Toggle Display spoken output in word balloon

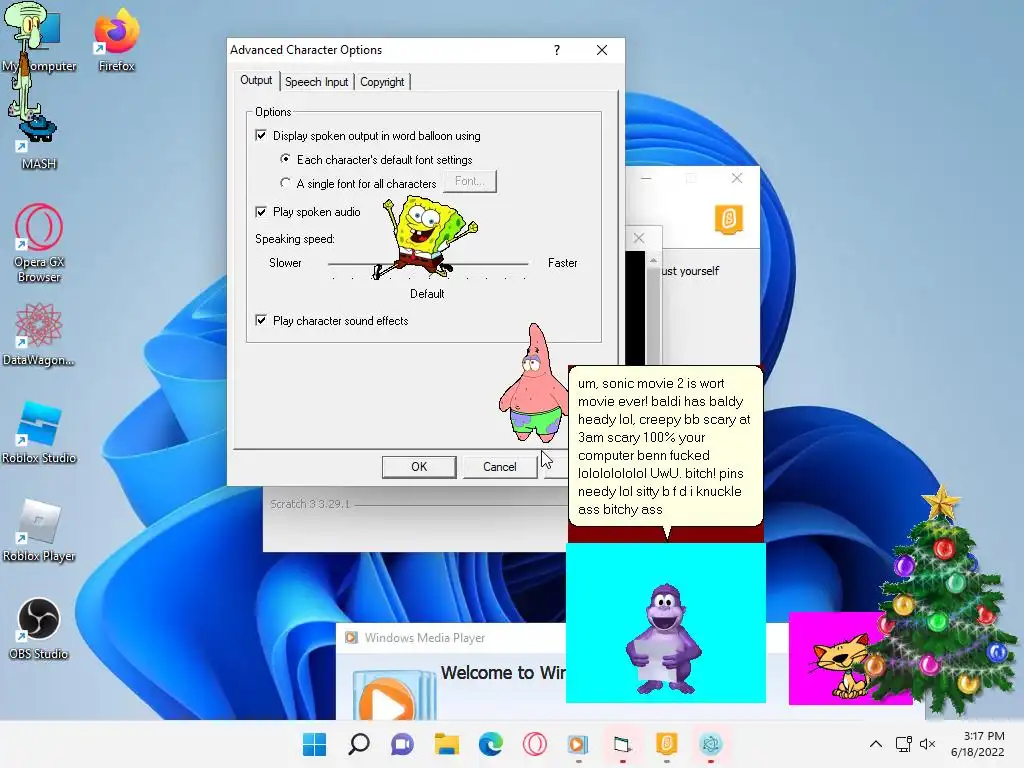click(261, 135)
